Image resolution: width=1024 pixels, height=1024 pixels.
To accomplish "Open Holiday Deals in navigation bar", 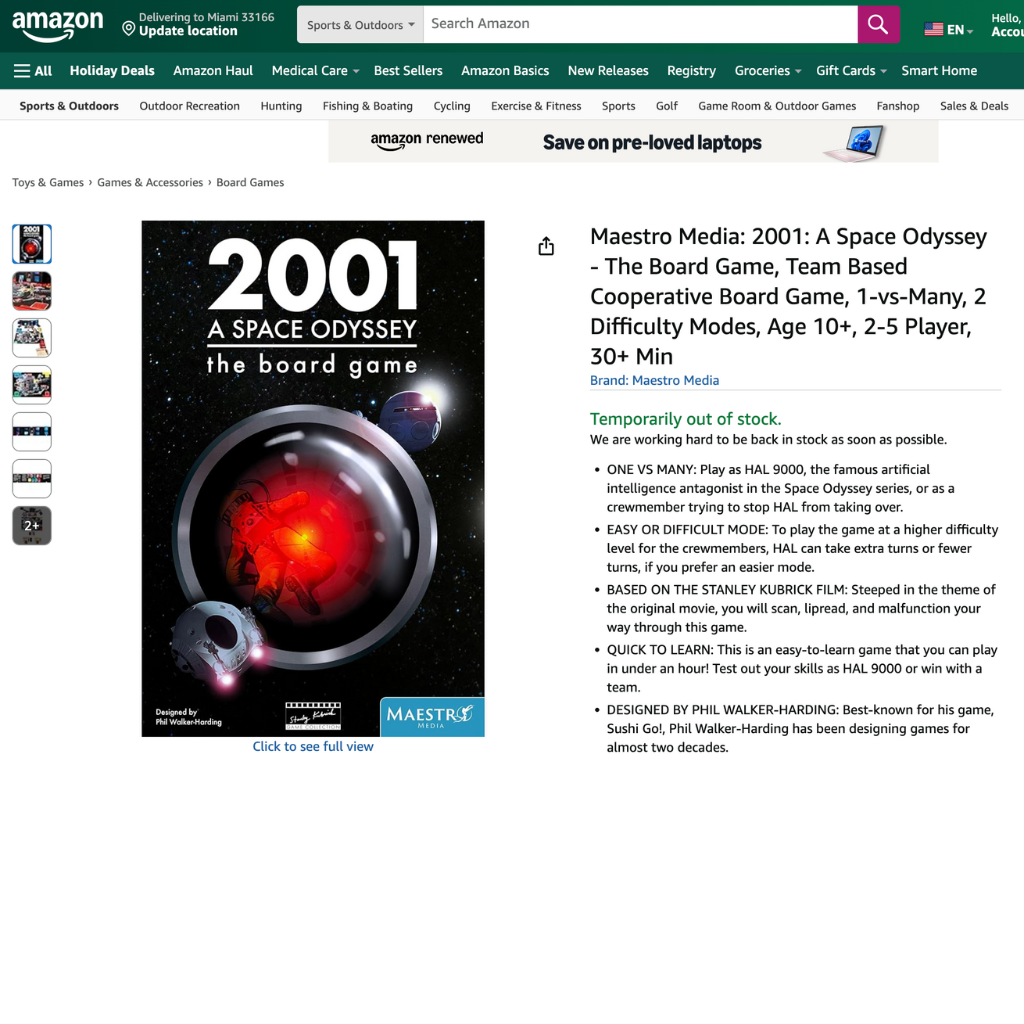I will [x=112, y=71].
